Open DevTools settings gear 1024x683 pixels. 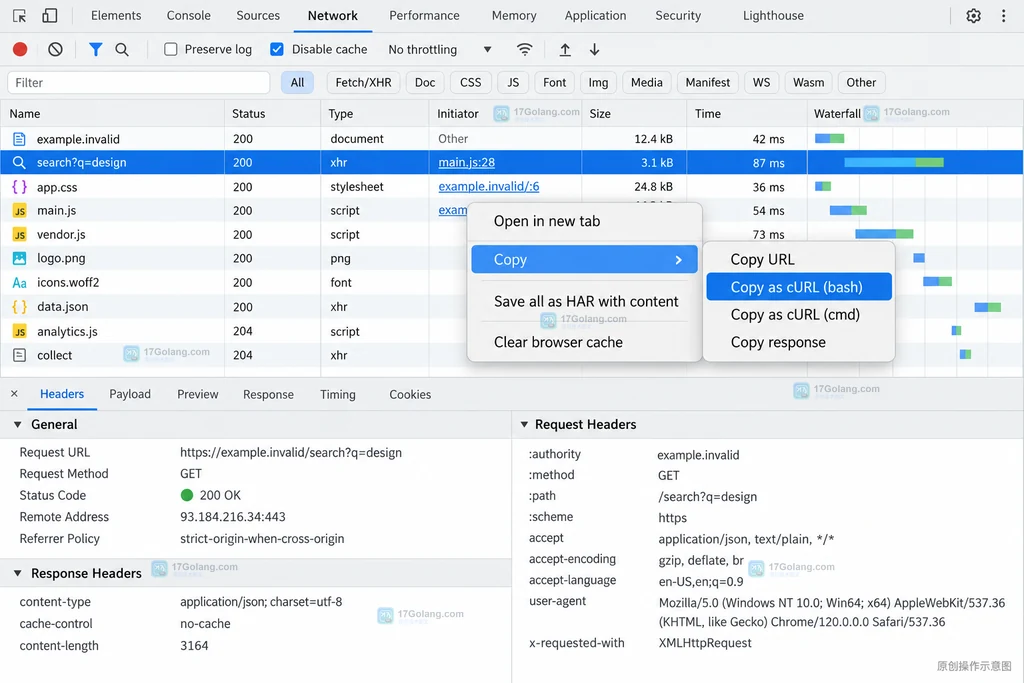[x=974, y=16]
